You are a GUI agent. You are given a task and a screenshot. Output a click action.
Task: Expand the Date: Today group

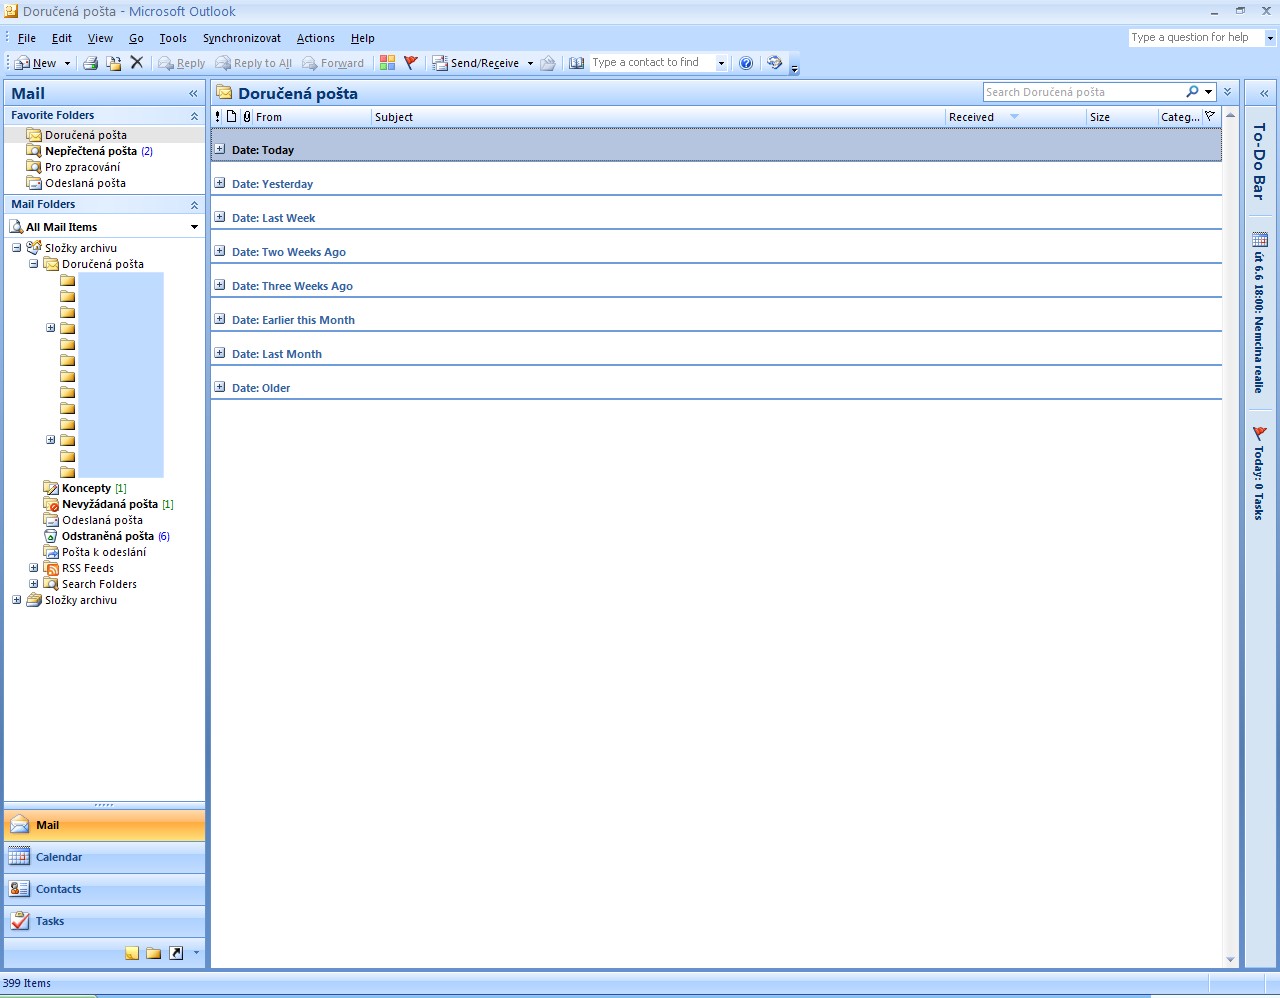220,149
